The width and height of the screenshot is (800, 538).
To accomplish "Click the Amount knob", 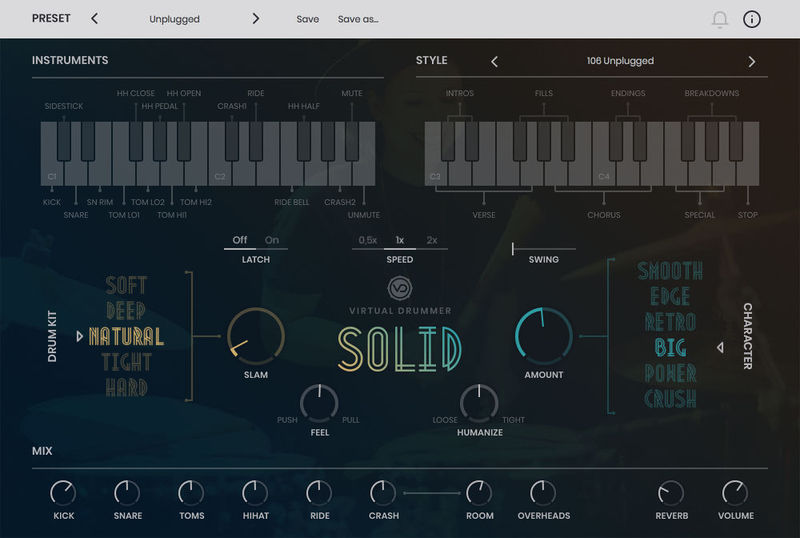I will point(543,336).
